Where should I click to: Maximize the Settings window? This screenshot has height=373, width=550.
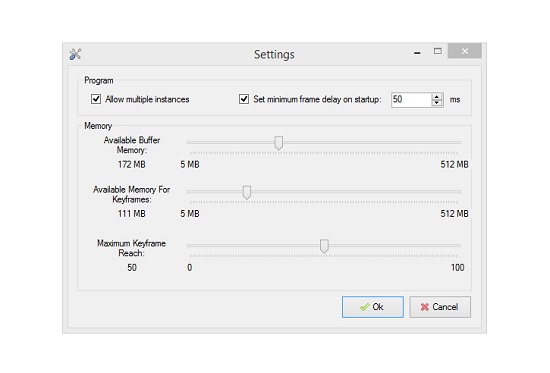pyautogui.click(x=437, y=51)
